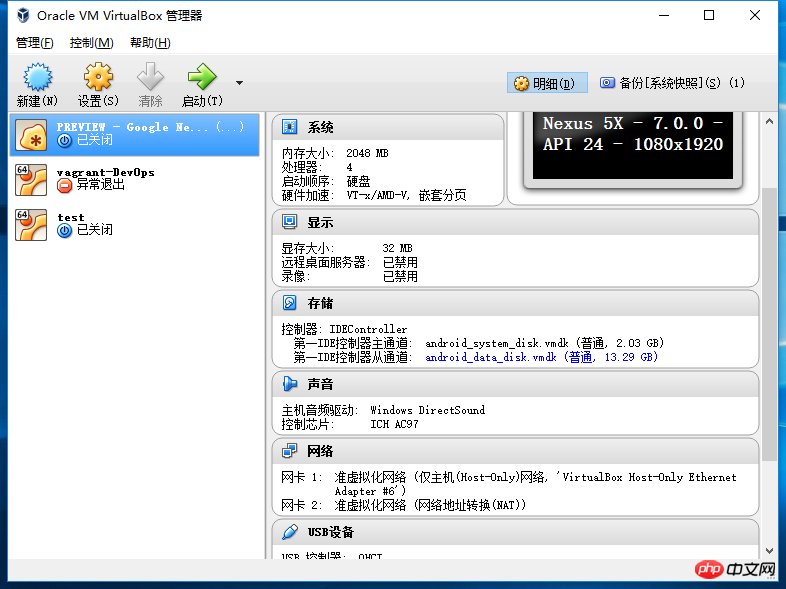This screenshot has width=786, height=589.
Task: Open the USB设备 section header
Action: (x=515, y=532)
